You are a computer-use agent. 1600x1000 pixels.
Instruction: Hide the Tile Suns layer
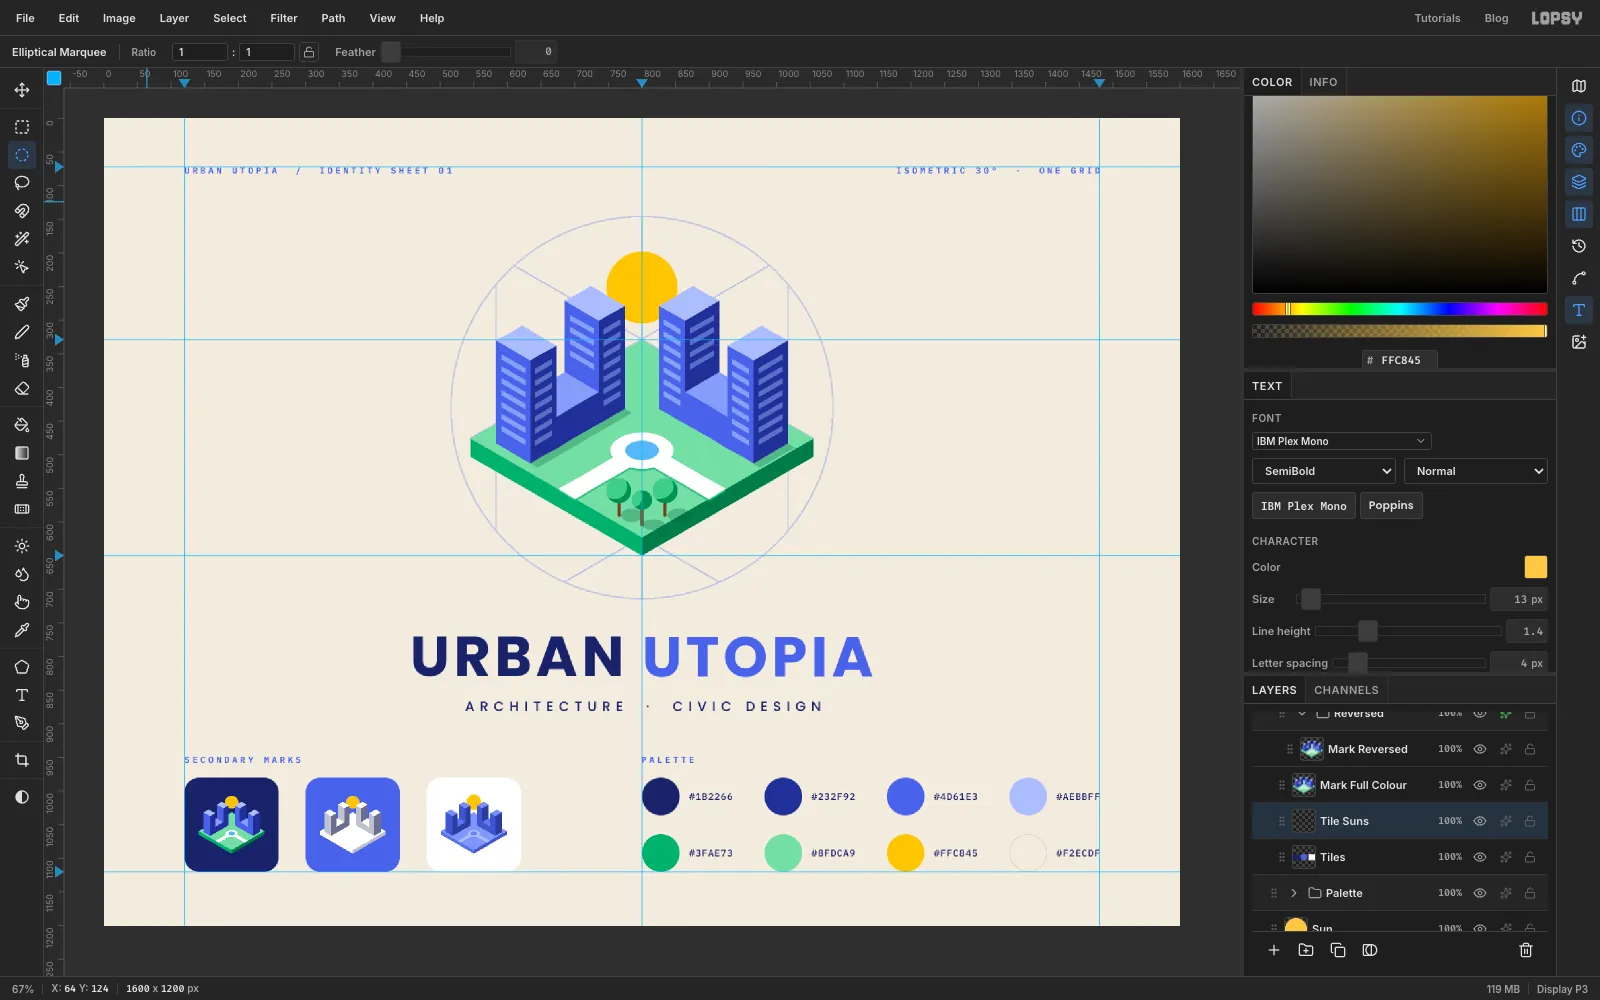coord(1480,821)
